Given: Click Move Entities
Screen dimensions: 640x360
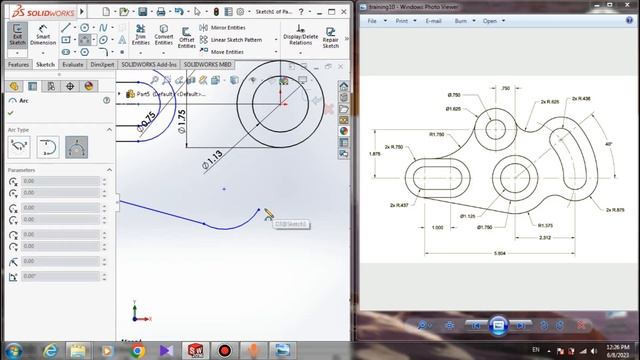Looking at the screenshot, I should [x=222, y=52].
